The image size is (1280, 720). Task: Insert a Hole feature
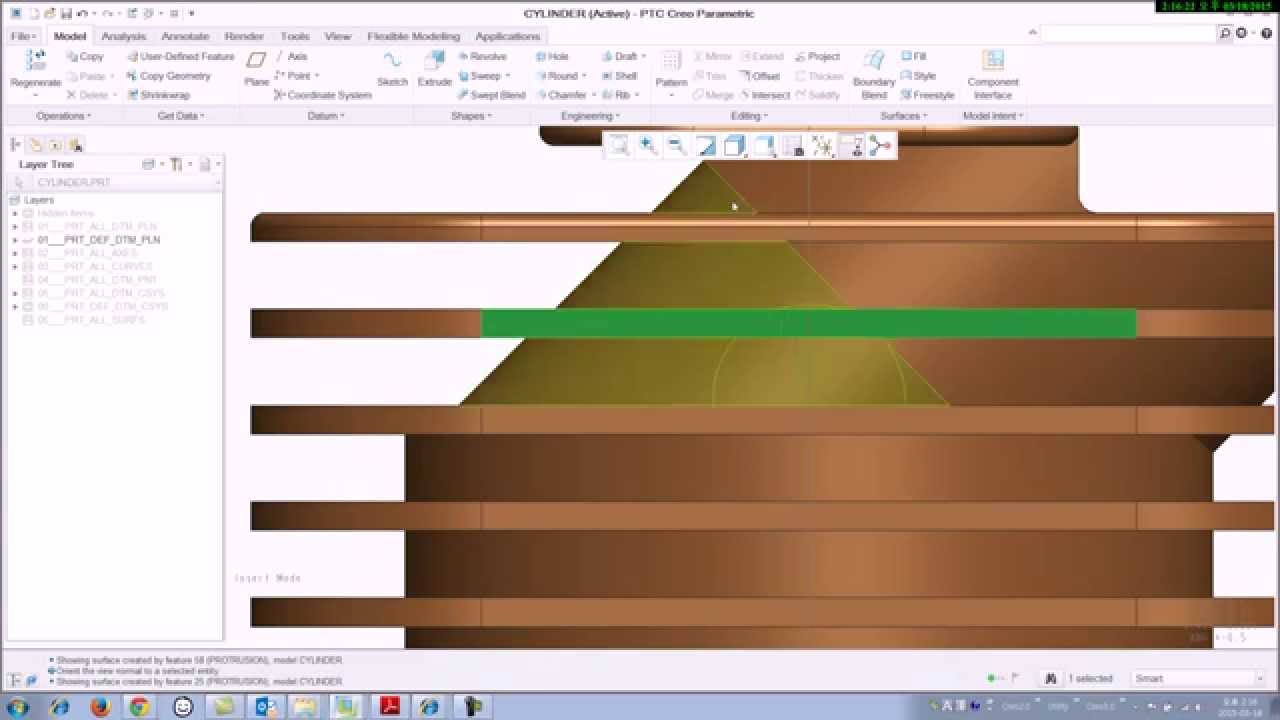(x=552, y=57)
